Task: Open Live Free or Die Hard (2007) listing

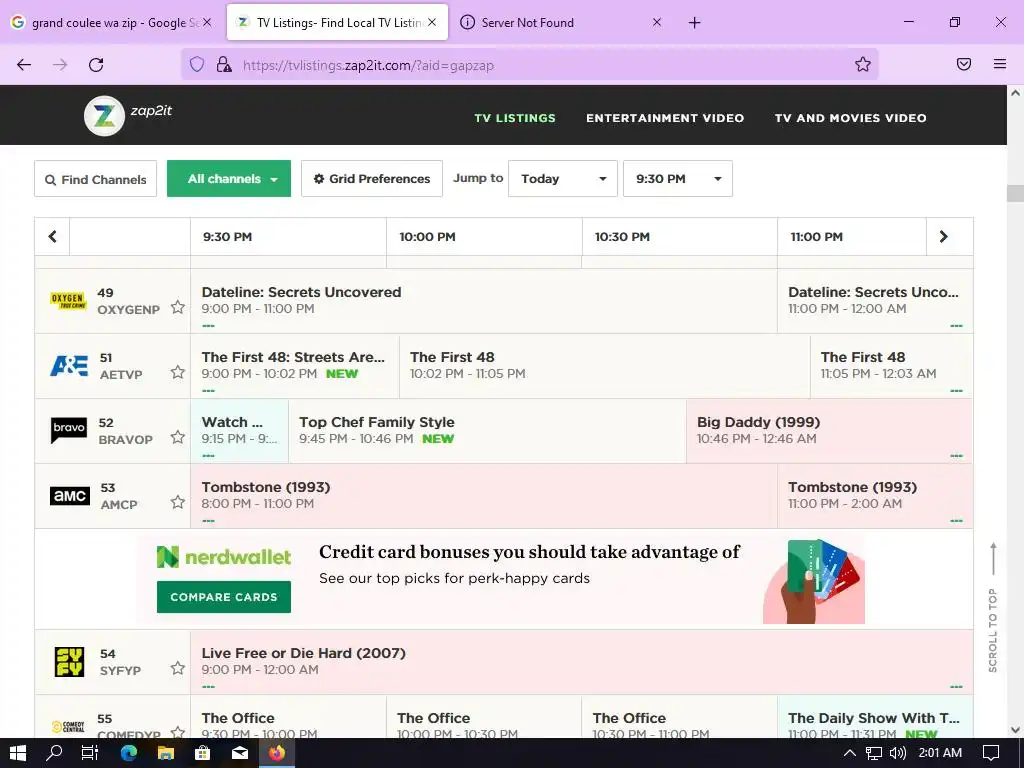Action: coord(581,662)
